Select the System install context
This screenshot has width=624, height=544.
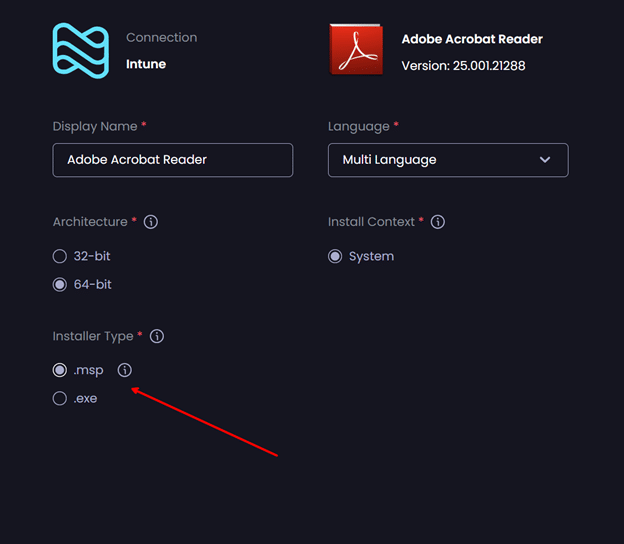(335, 256)
